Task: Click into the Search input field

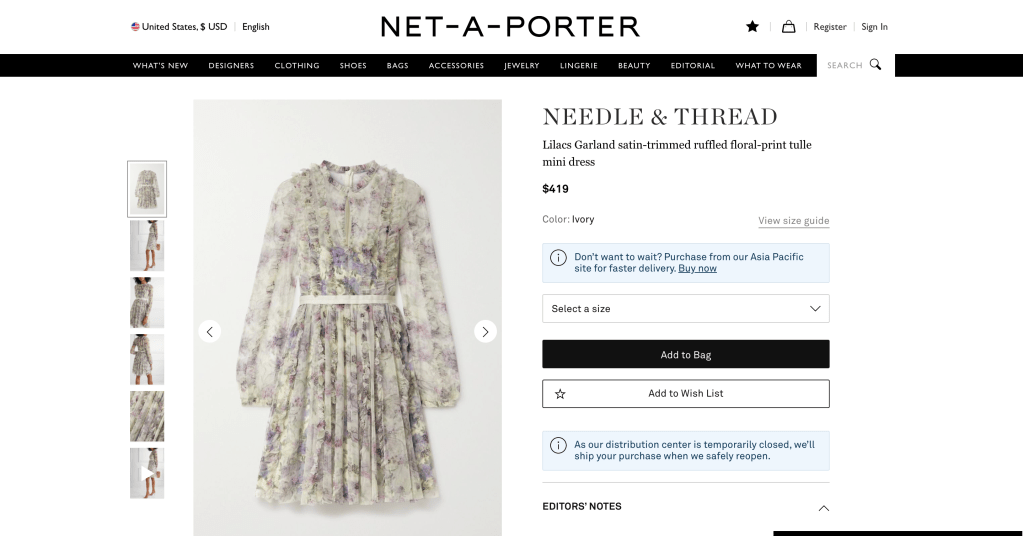Action: point(844,66)
